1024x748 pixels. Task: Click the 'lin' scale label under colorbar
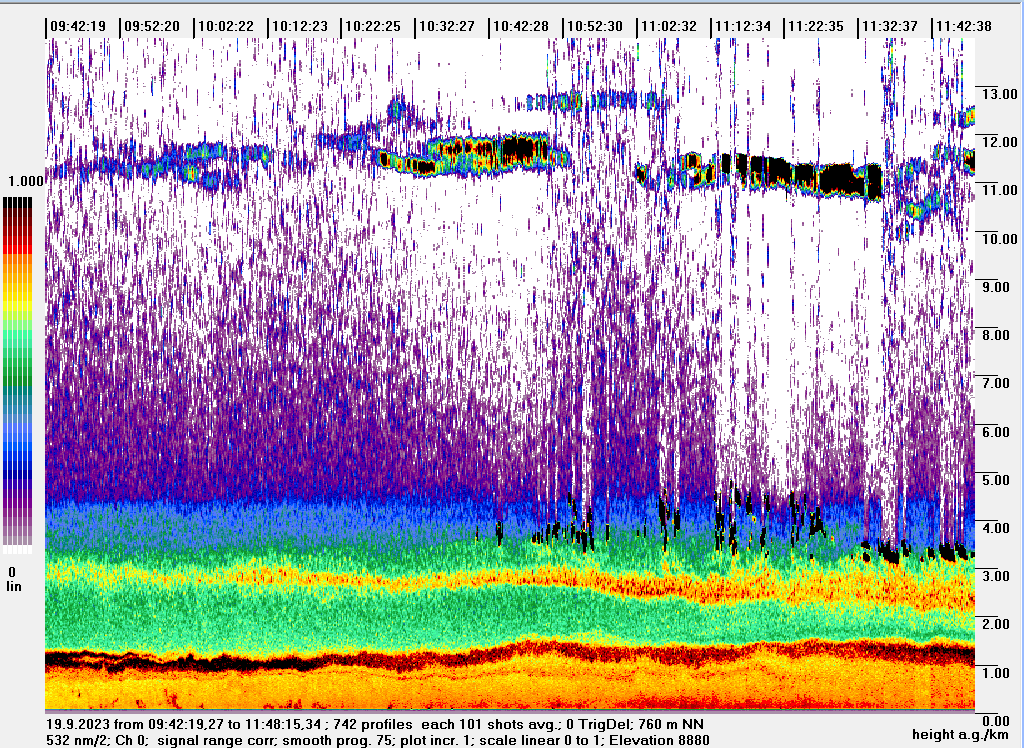click(14, 587)
